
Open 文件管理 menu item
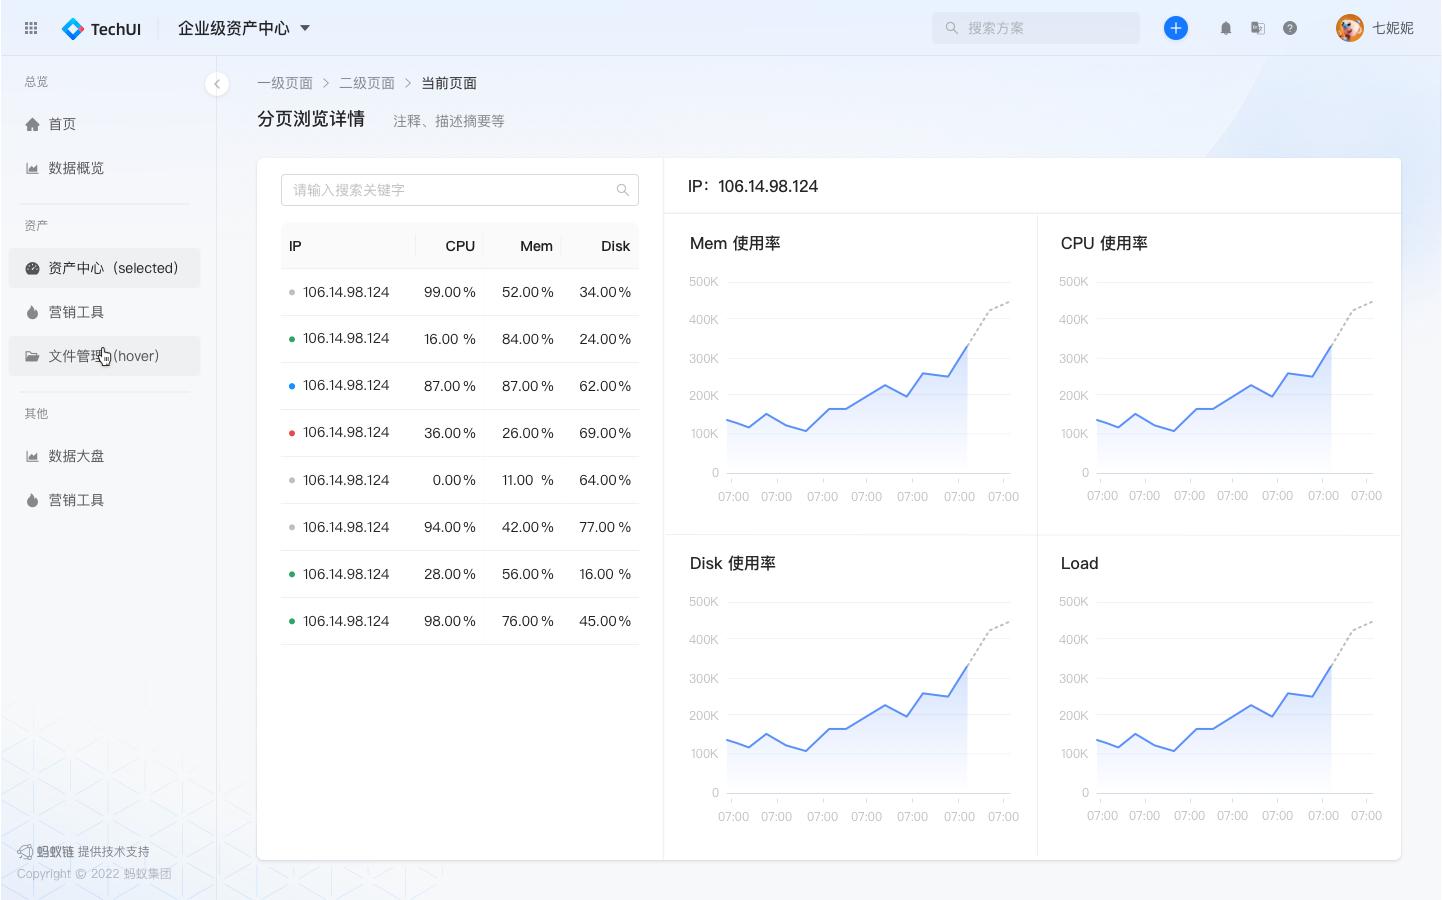(105, 356)
